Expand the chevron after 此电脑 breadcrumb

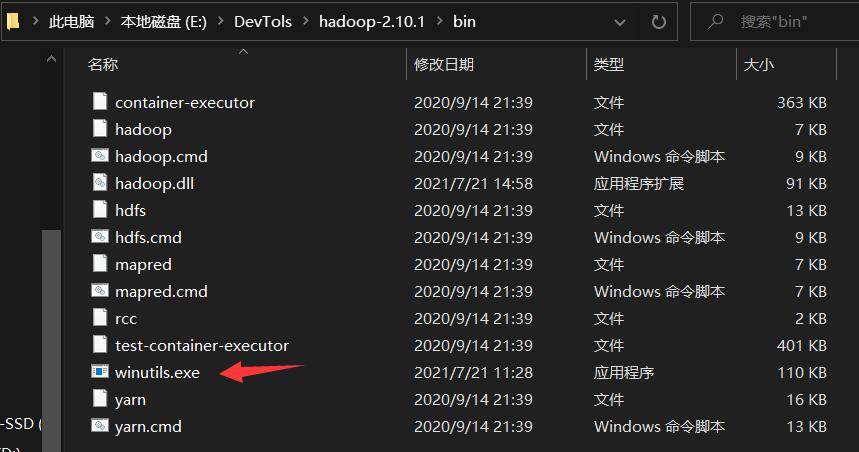[x=108, y=21]
